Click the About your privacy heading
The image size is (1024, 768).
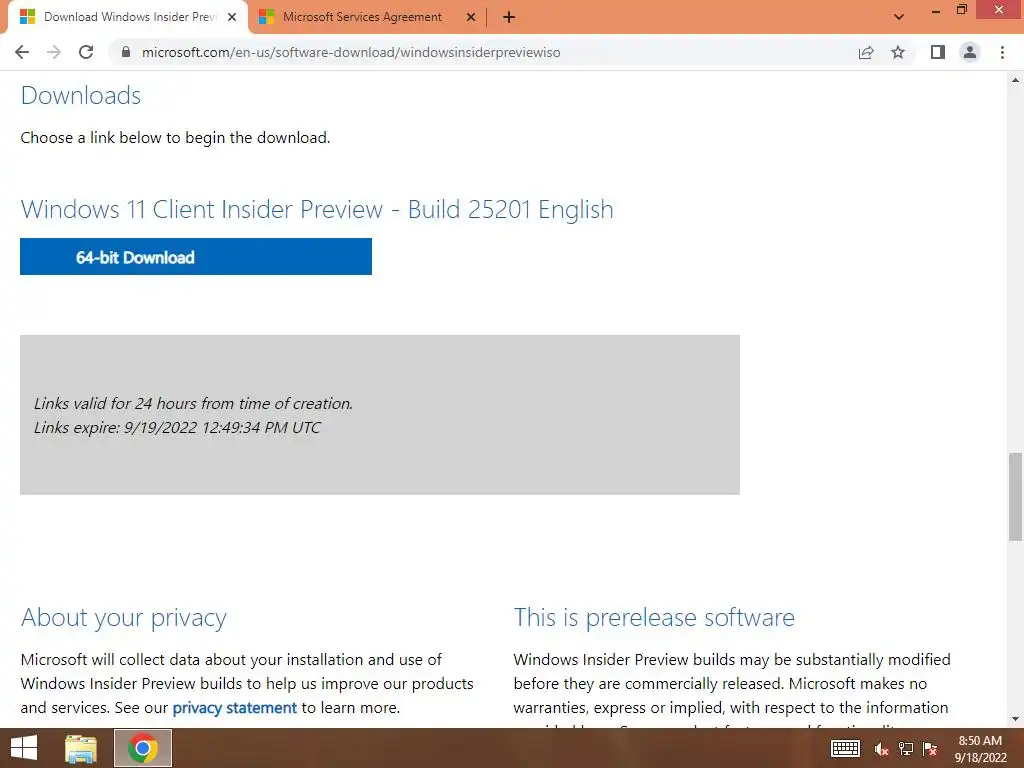(x=123, y=618)
